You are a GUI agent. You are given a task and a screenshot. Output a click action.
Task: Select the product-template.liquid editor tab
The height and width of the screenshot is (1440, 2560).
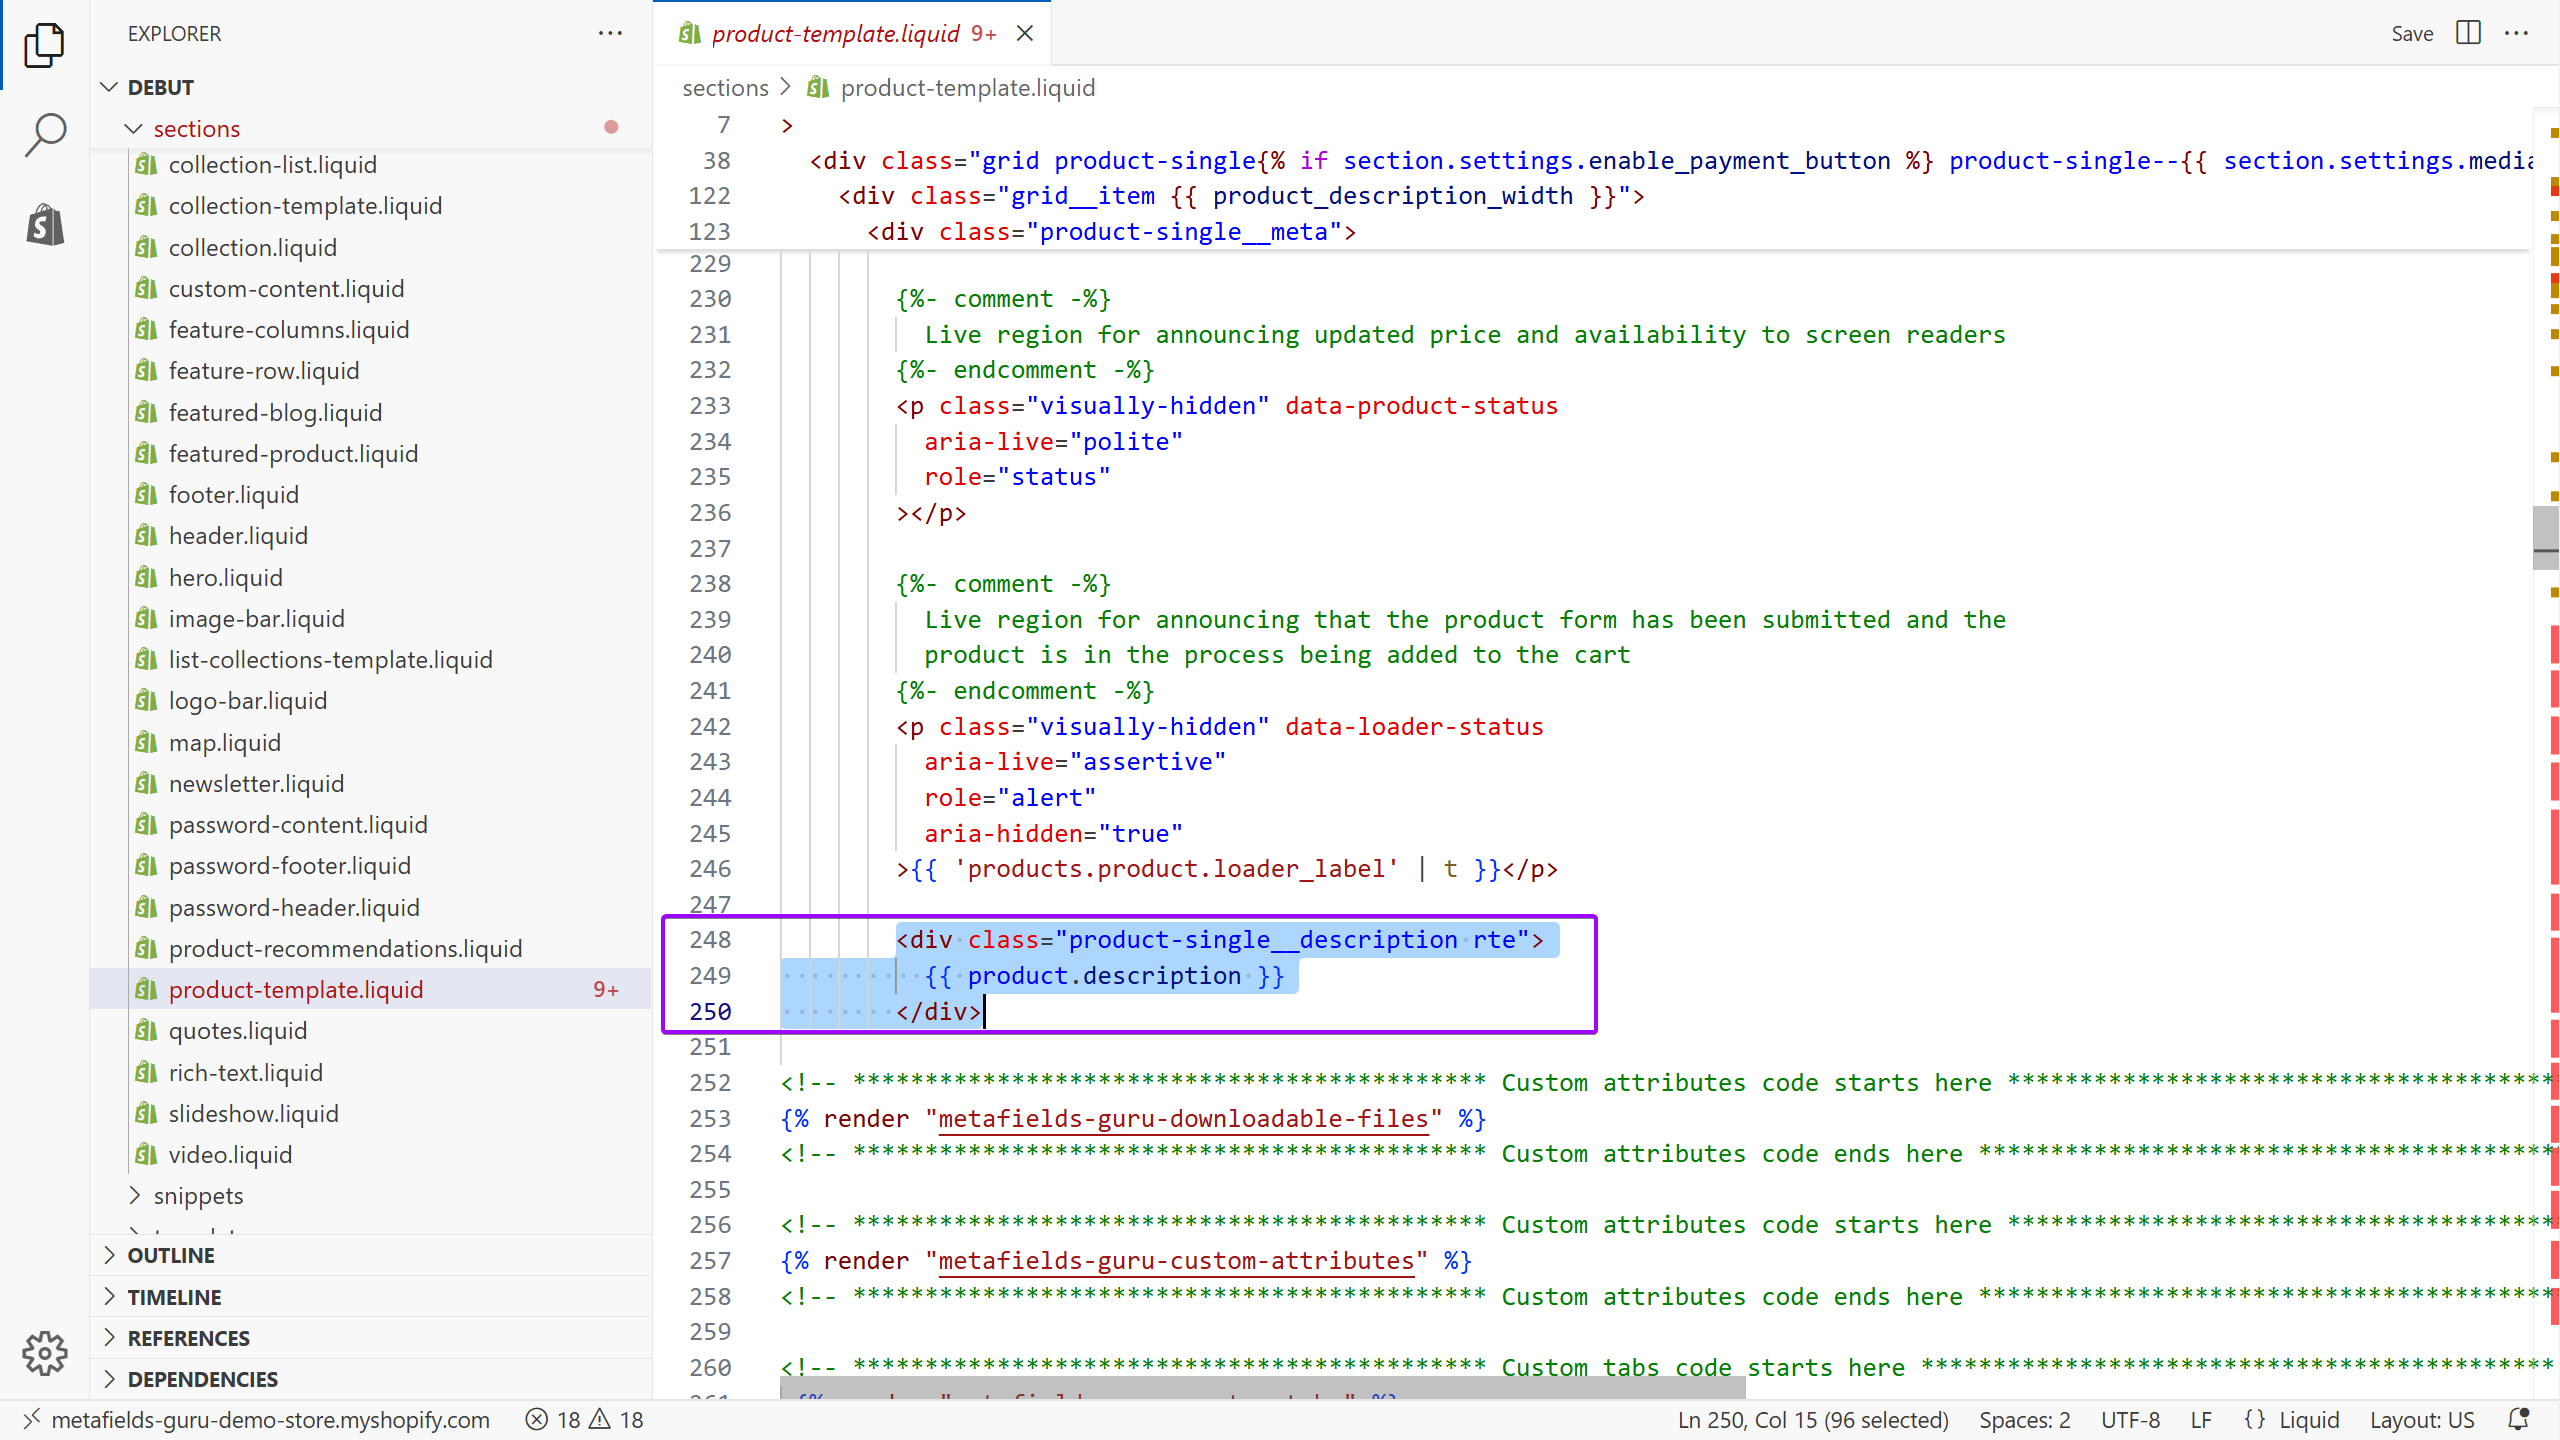coord(835,33)
